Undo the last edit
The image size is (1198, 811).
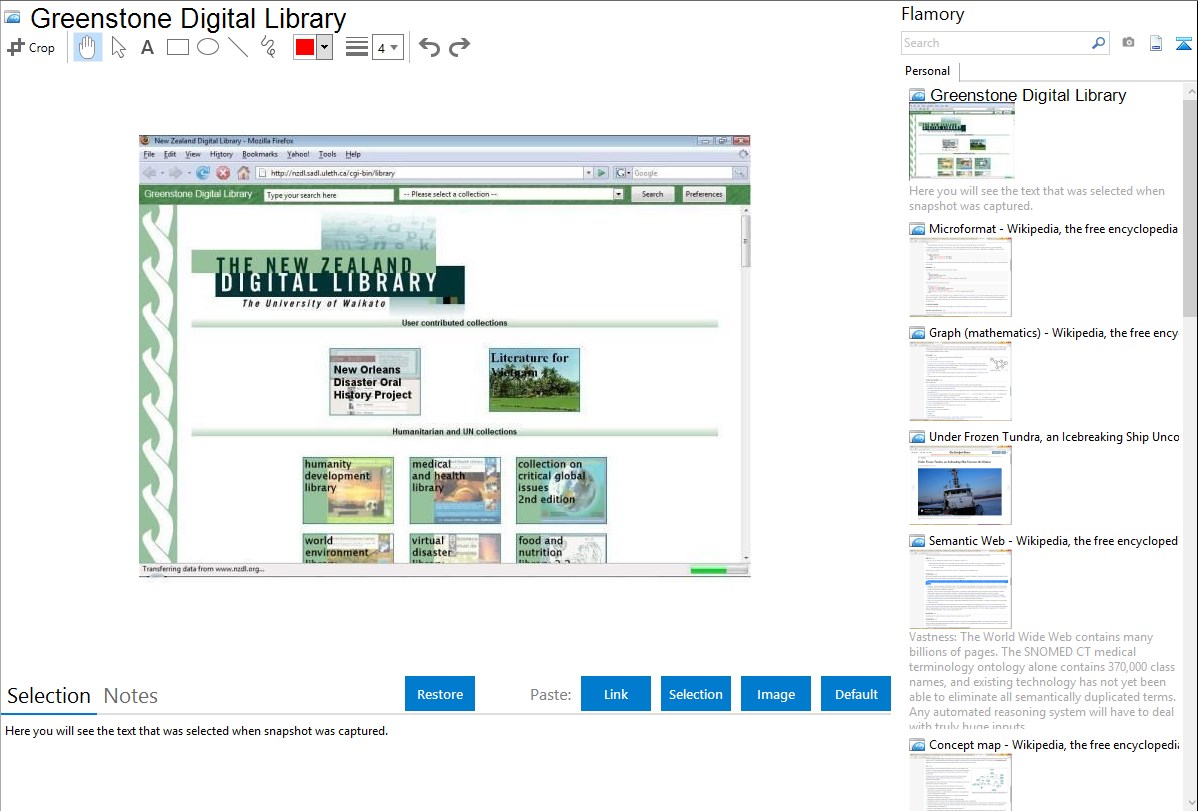(429, 47)
